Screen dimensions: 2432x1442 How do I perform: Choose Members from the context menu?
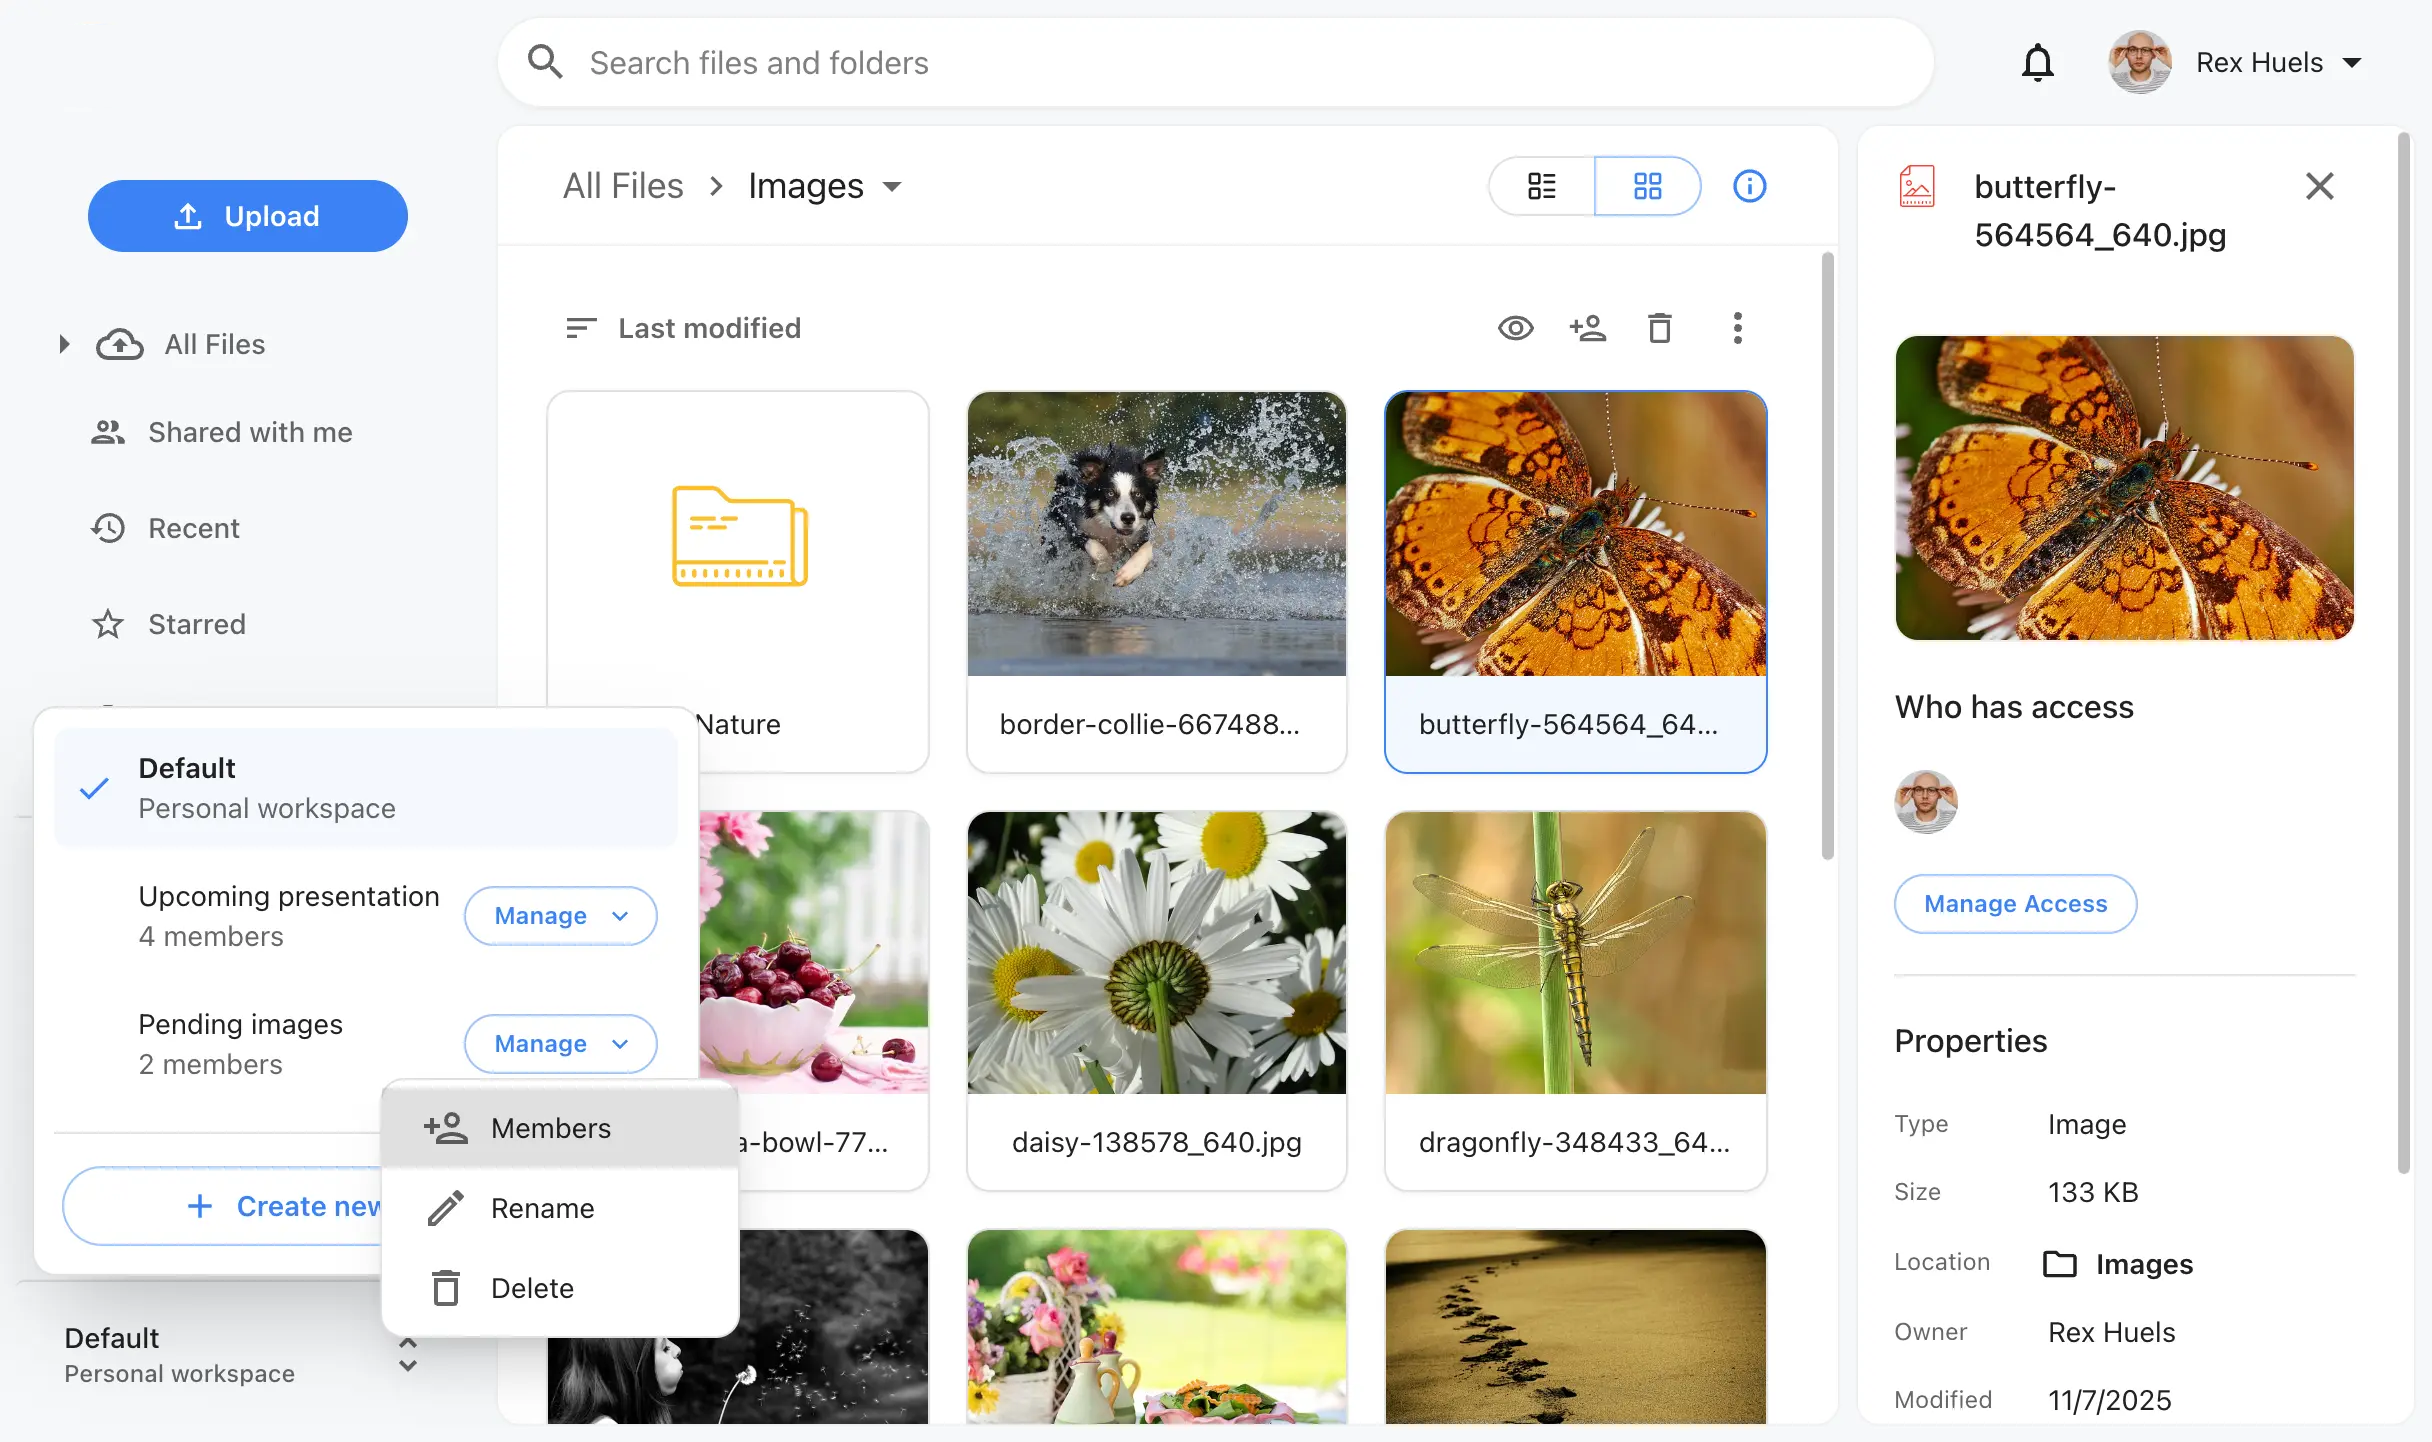pyautogui.click(x=550, y=1128)
